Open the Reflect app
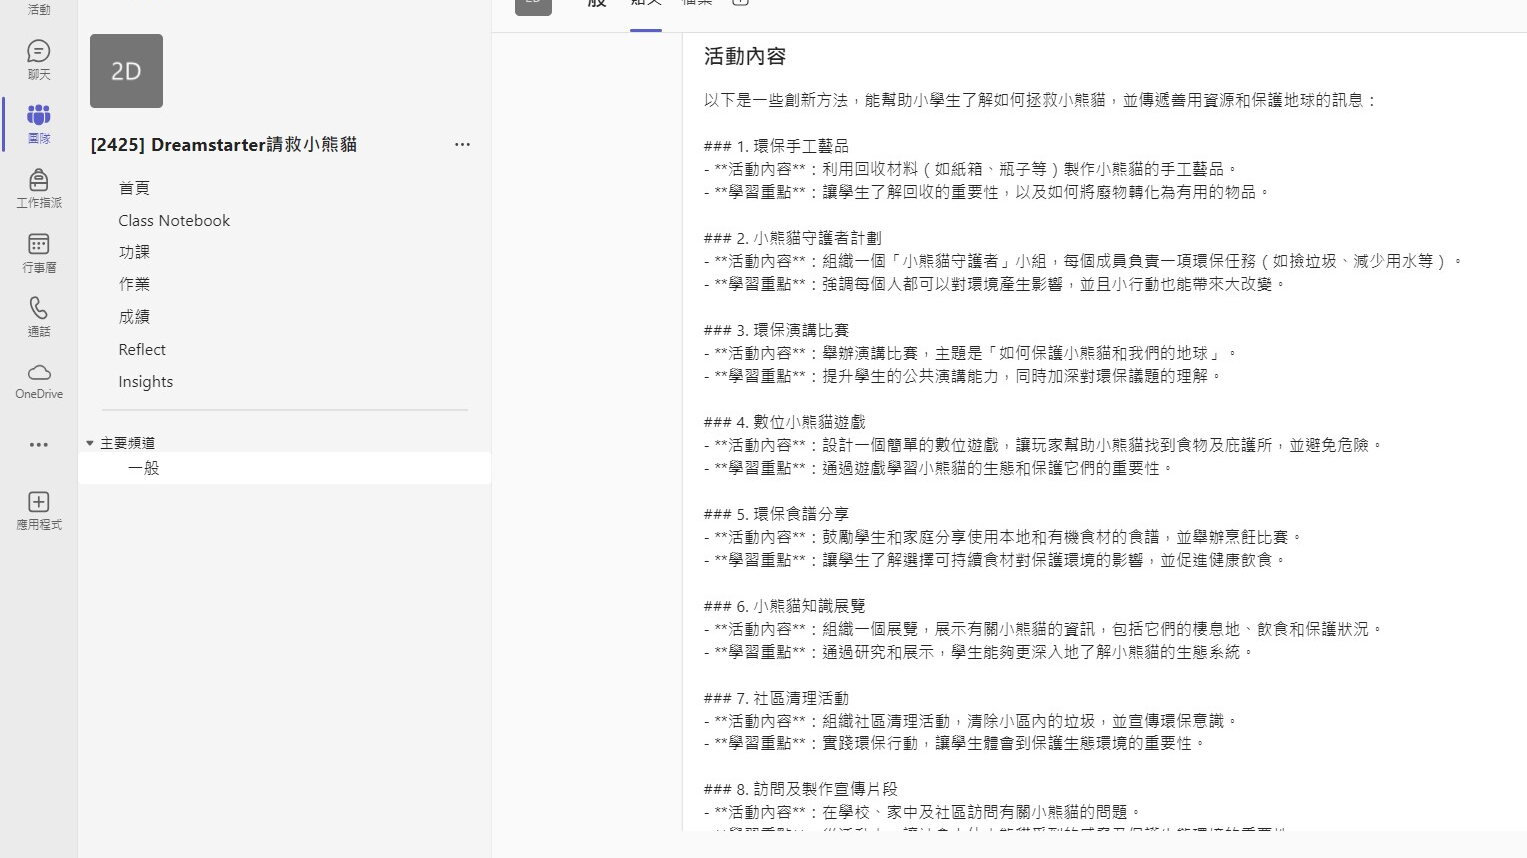1527x858 pixels. pyautogui.click(x=142, y=350)
